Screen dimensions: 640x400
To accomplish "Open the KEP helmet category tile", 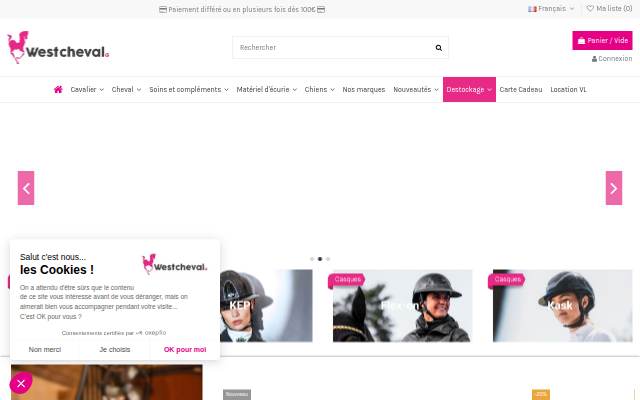I will [266, 306].
